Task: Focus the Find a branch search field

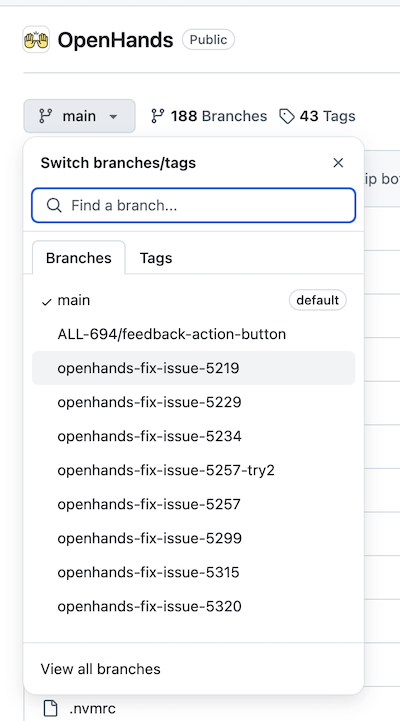Action: 194,205
